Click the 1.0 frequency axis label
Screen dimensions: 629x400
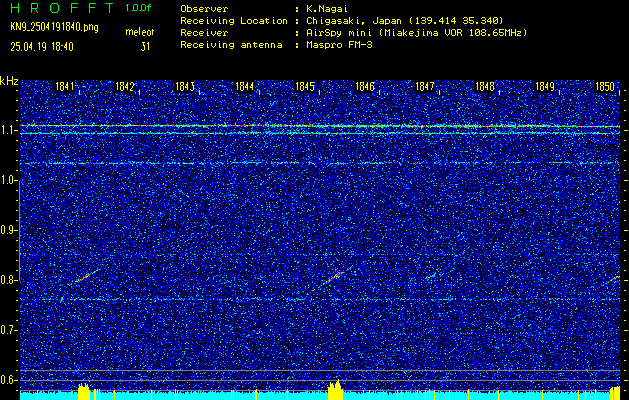[x=7, y=180]
